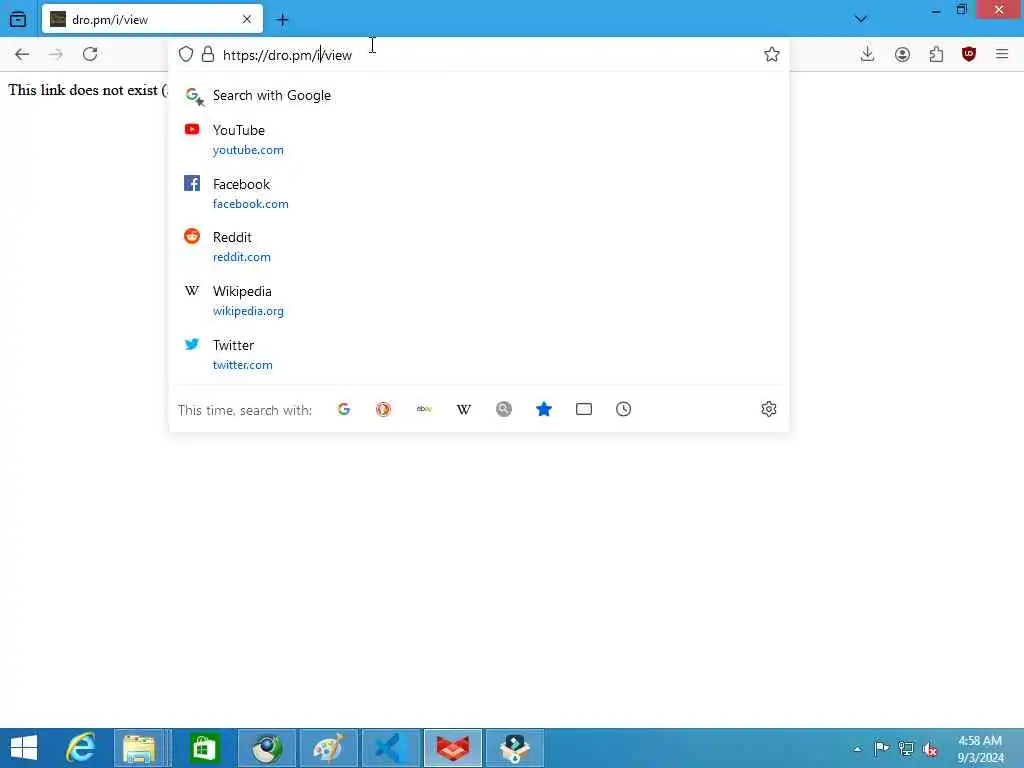The image size is (1024, 768).
Task: Open the uBlock Origin extension
Action: [969, 54]
